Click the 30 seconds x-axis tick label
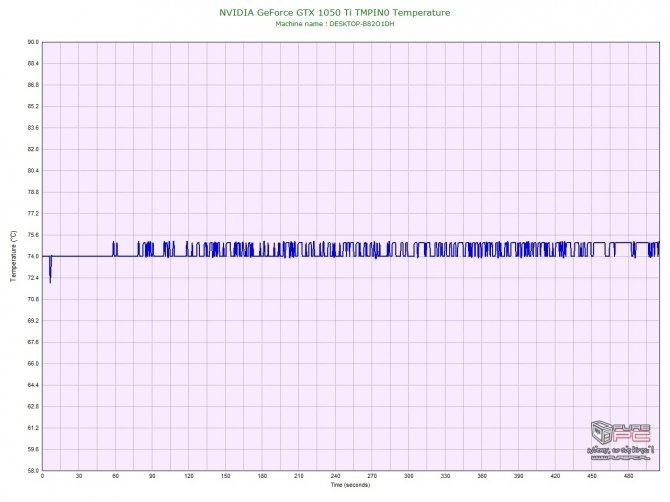Screen dimensions: 670x502 coord(79,476)
